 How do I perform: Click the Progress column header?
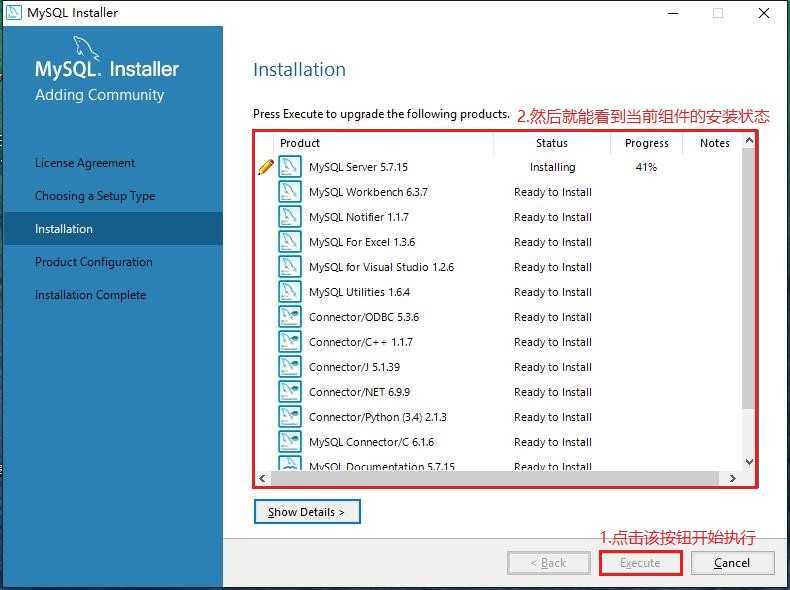[x=646, y=143]
